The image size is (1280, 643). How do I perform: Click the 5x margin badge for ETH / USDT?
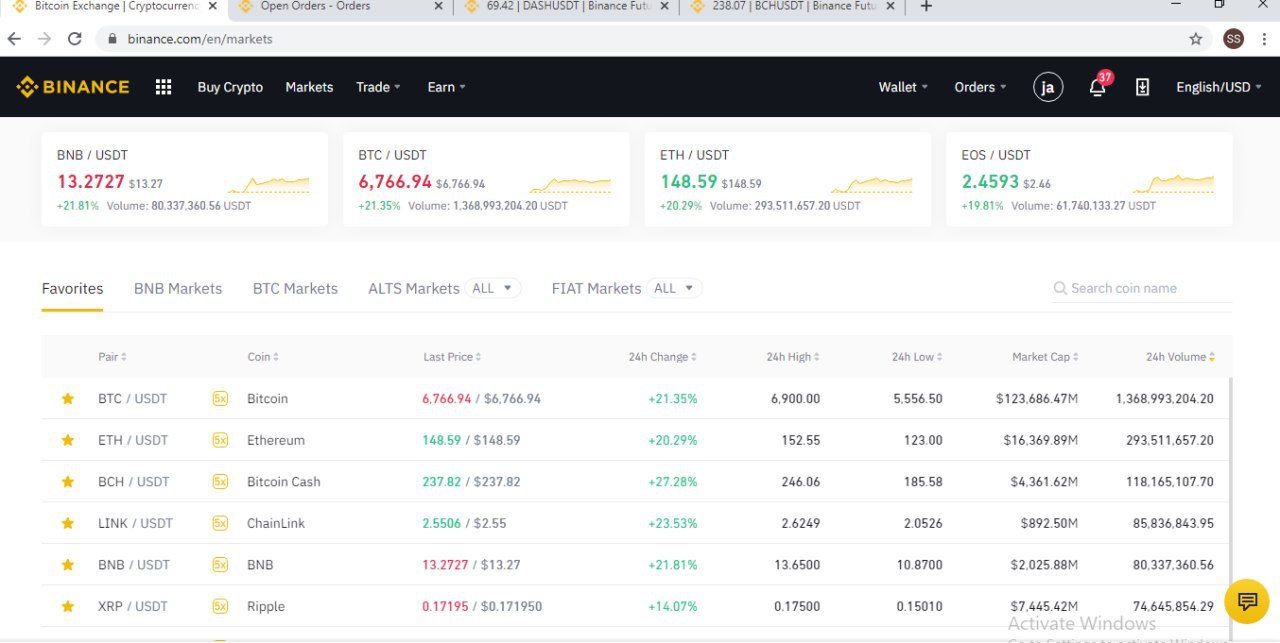220,440
